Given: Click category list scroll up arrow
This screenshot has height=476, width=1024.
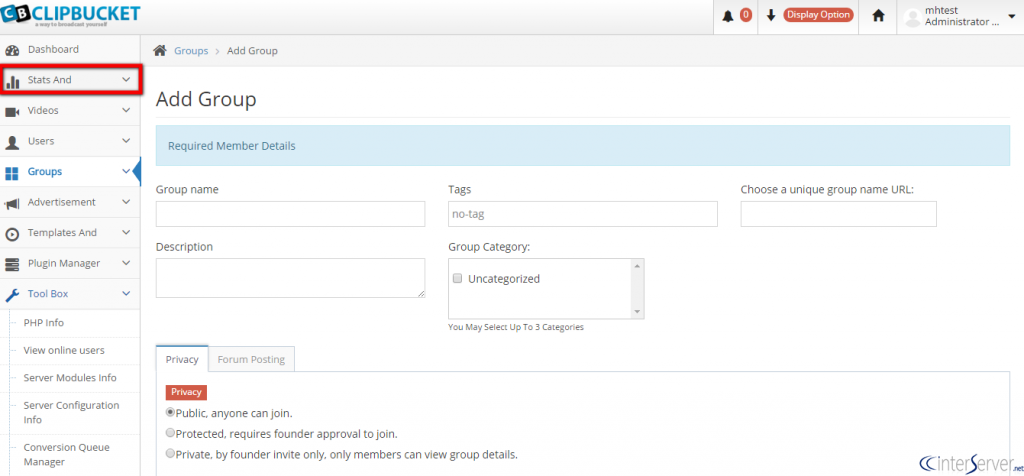Looking at the screenshot, I should 637,265.
